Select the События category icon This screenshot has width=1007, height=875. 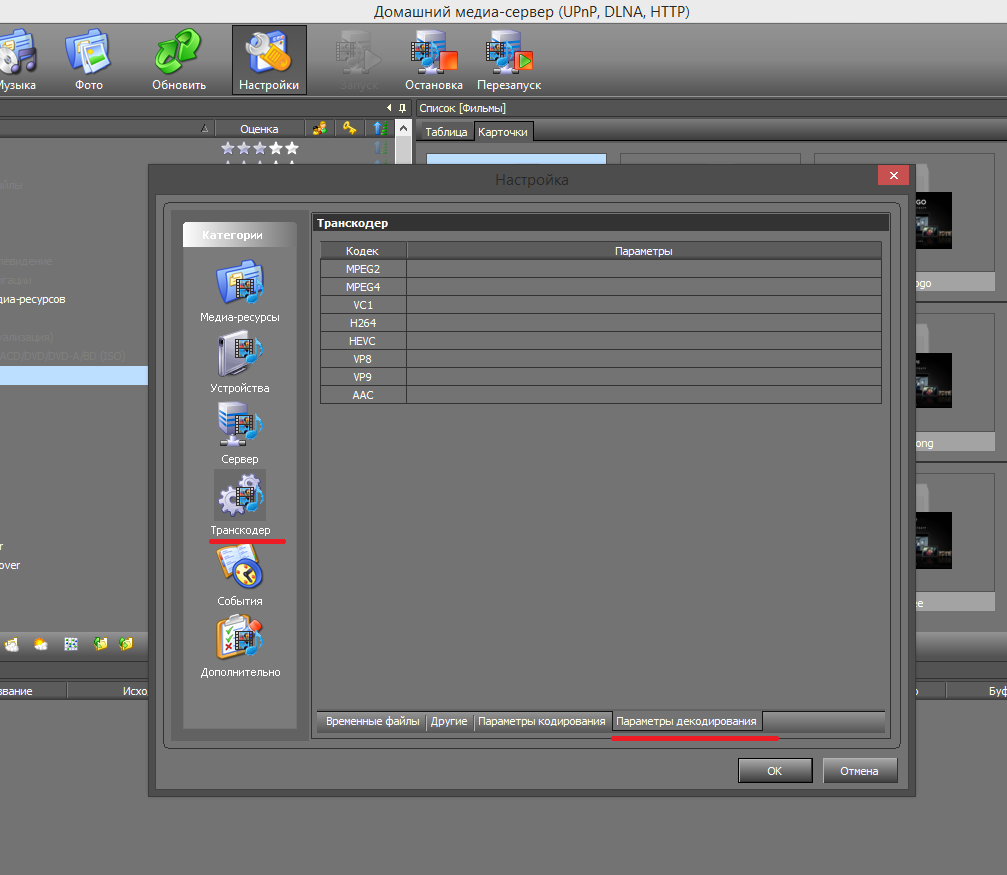tap(239, 569)
